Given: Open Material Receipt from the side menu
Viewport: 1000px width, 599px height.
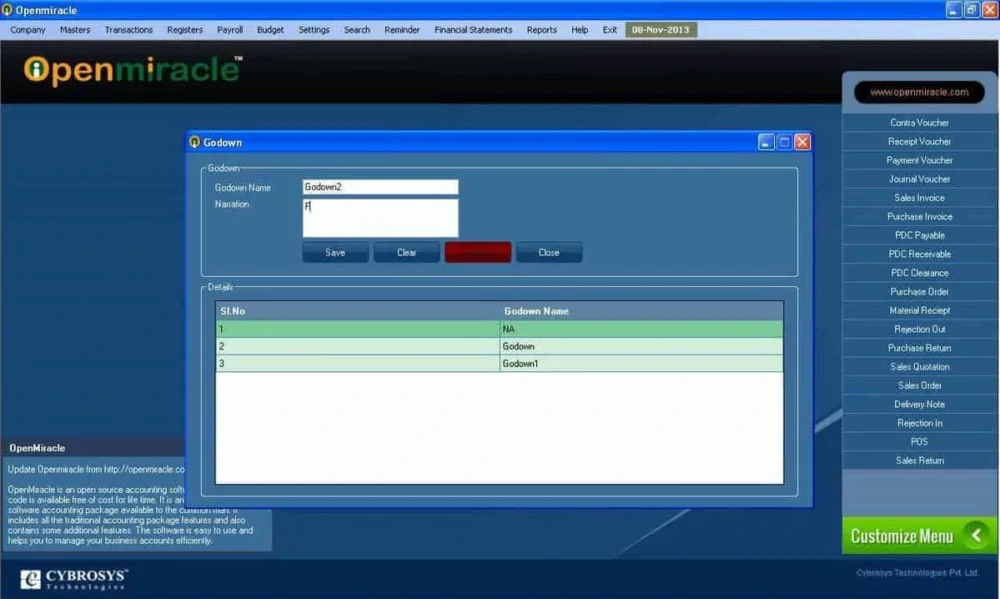Looking at the screenshot, I should tap(919, 311).
